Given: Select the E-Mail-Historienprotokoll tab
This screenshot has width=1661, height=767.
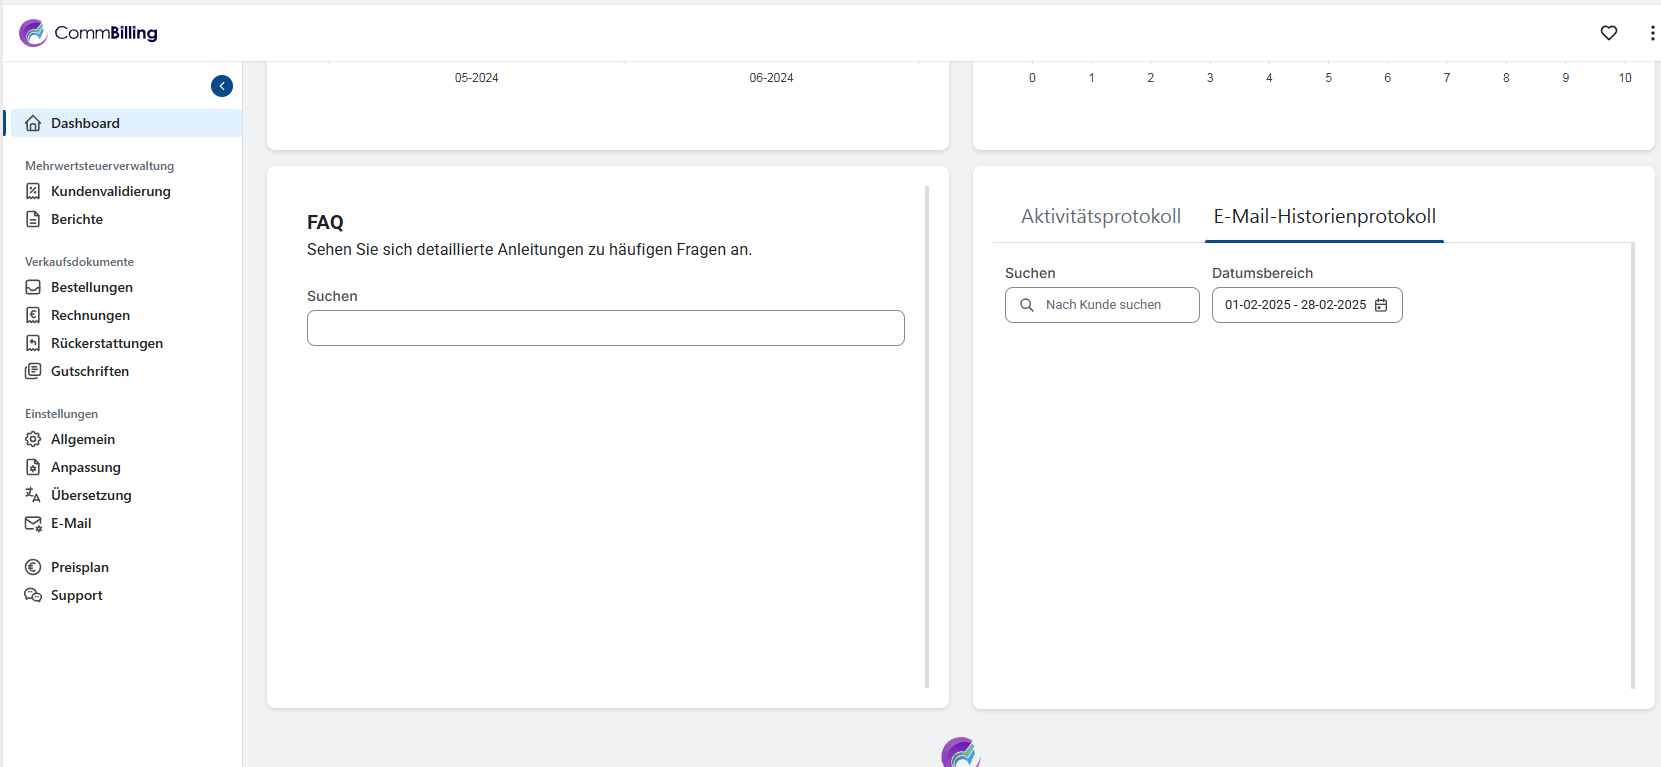Looking at the screenshot, I should coord(1324,216).
